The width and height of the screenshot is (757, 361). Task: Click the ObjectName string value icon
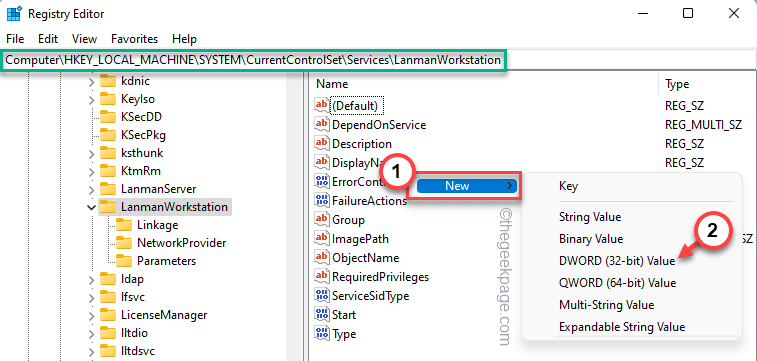tap(321, 257)
